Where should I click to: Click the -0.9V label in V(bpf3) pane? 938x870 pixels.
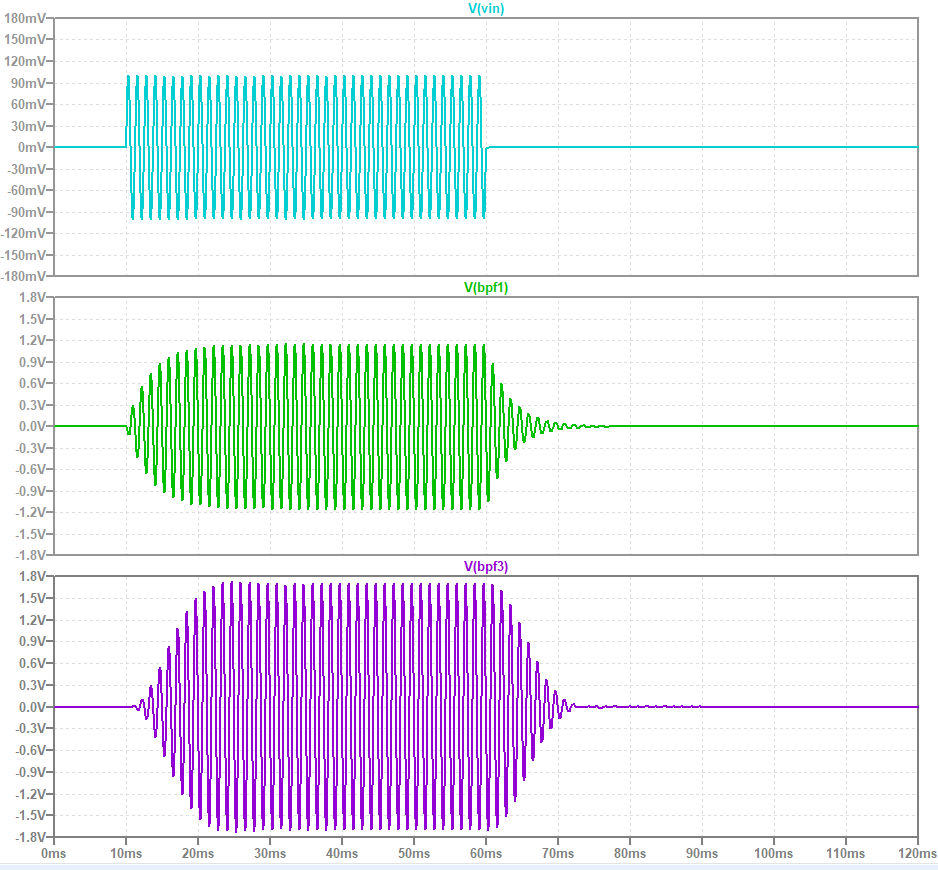click(29, 772)
